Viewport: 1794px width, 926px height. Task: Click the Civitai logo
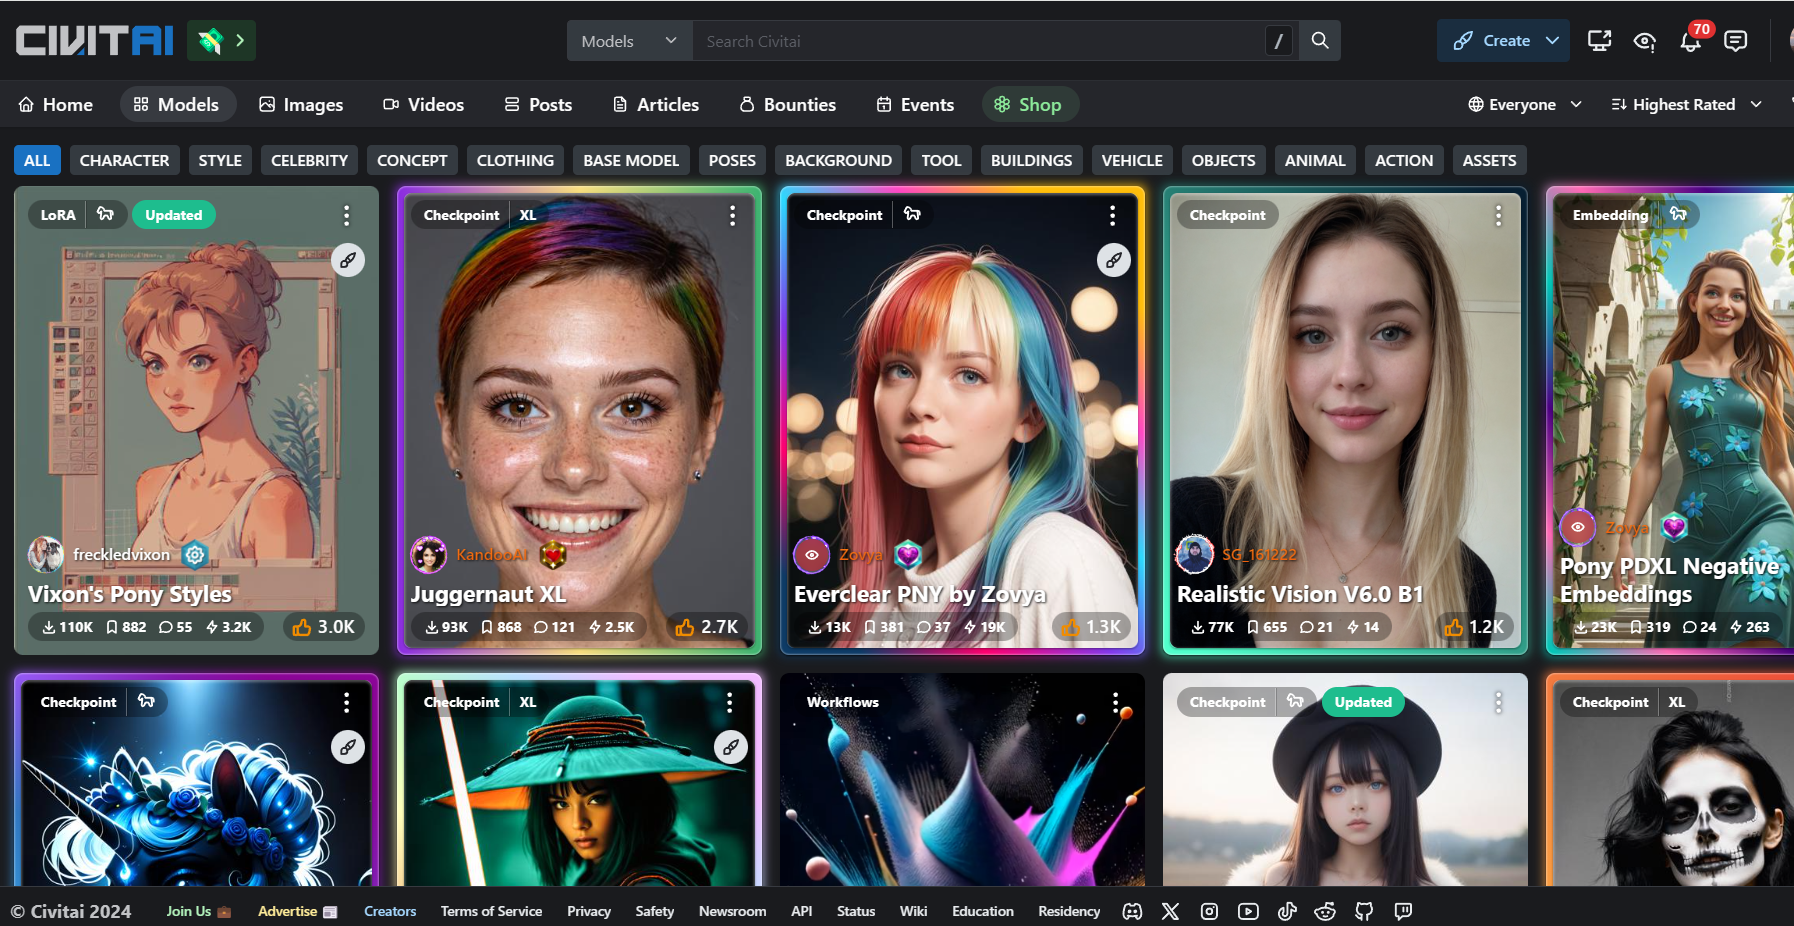coord(95,40)
